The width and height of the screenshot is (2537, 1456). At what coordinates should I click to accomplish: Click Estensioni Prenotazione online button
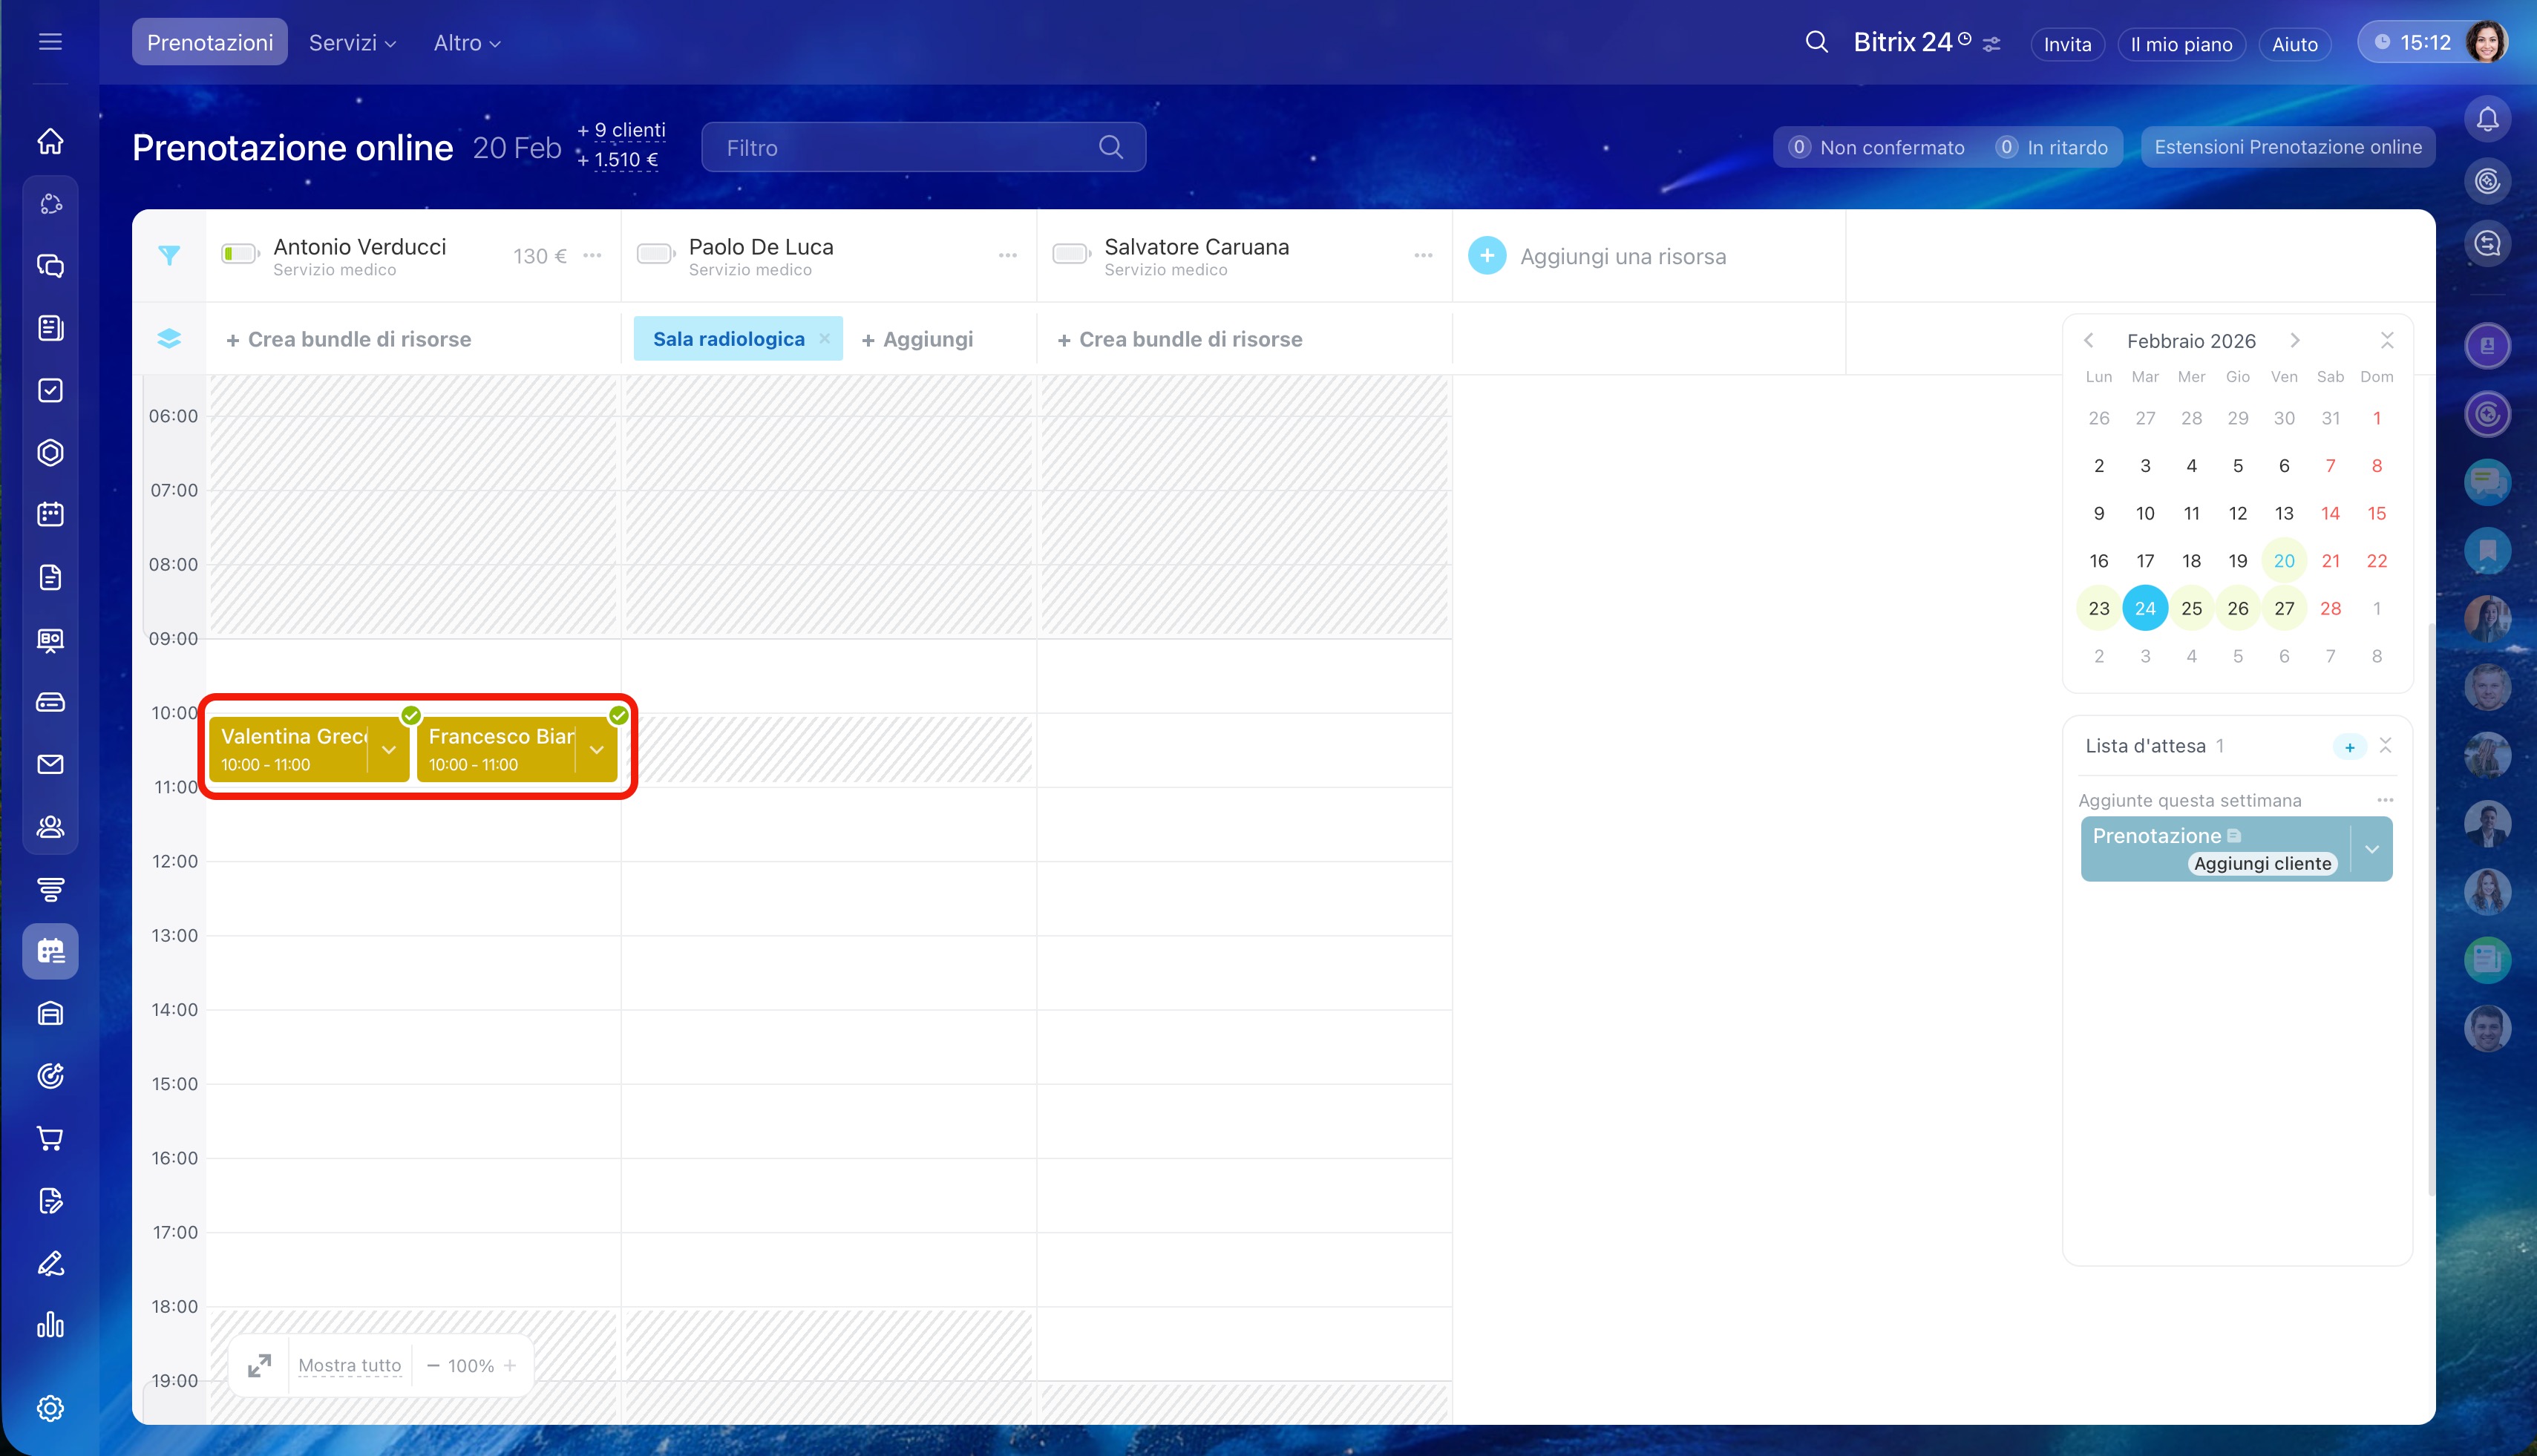tap(2287, 147)
